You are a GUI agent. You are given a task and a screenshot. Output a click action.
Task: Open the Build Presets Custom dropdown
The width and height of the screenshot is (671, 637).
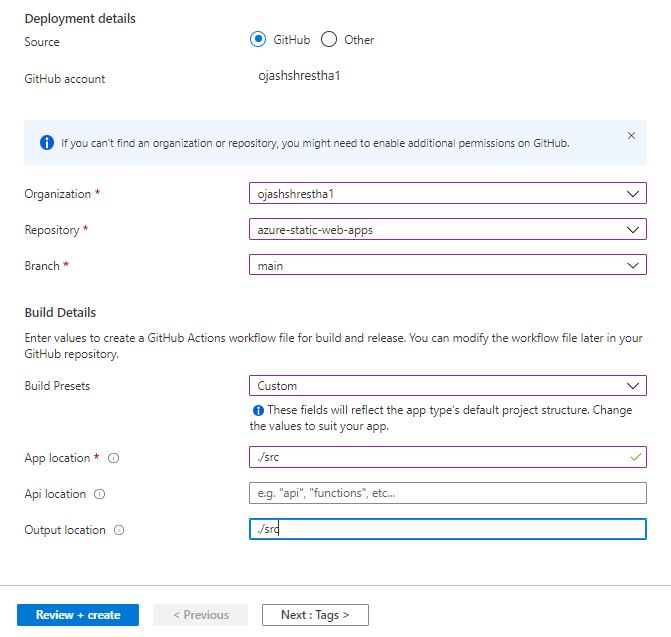point(448,386)
